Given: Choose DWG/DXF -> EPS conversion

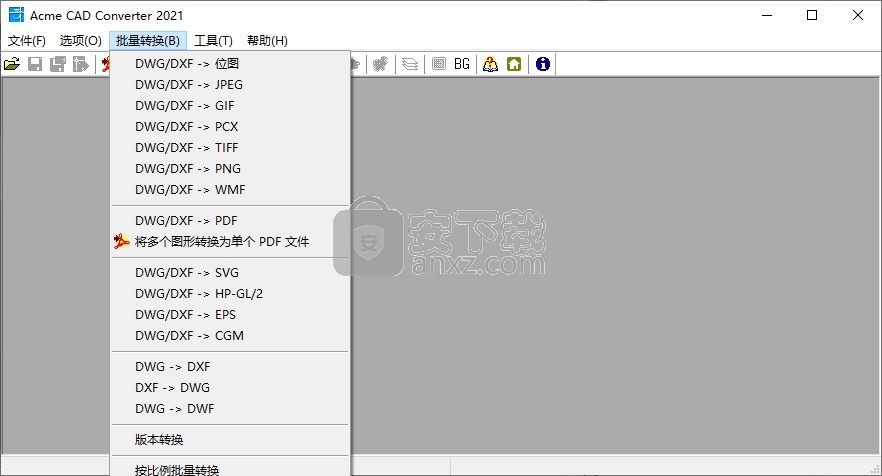Looking at the screenshot, I should click(231, 315).
